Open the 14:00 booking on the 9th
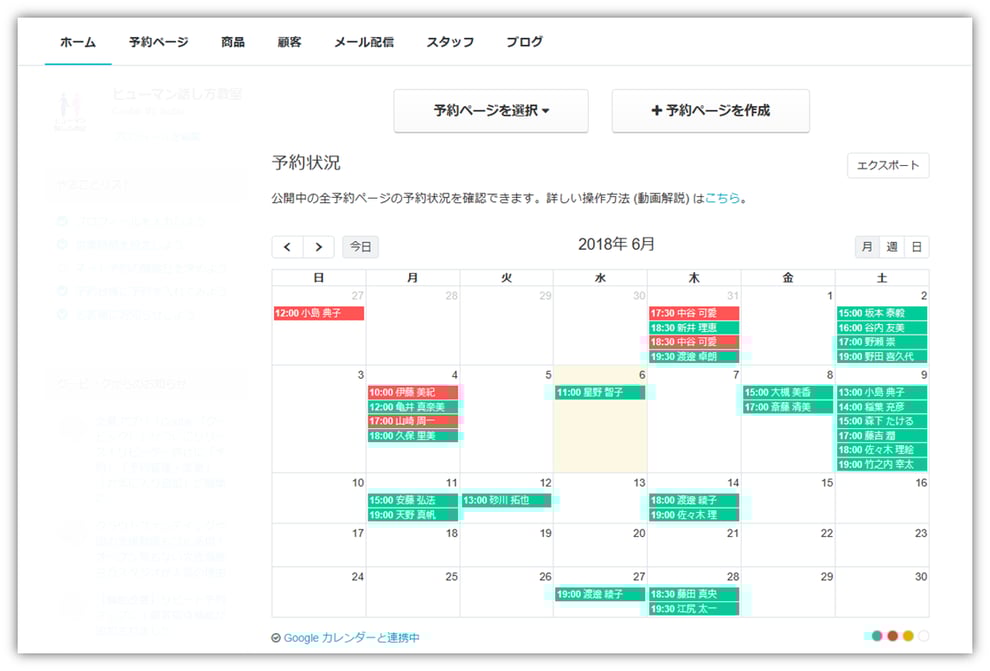 (x=882, y=407)
